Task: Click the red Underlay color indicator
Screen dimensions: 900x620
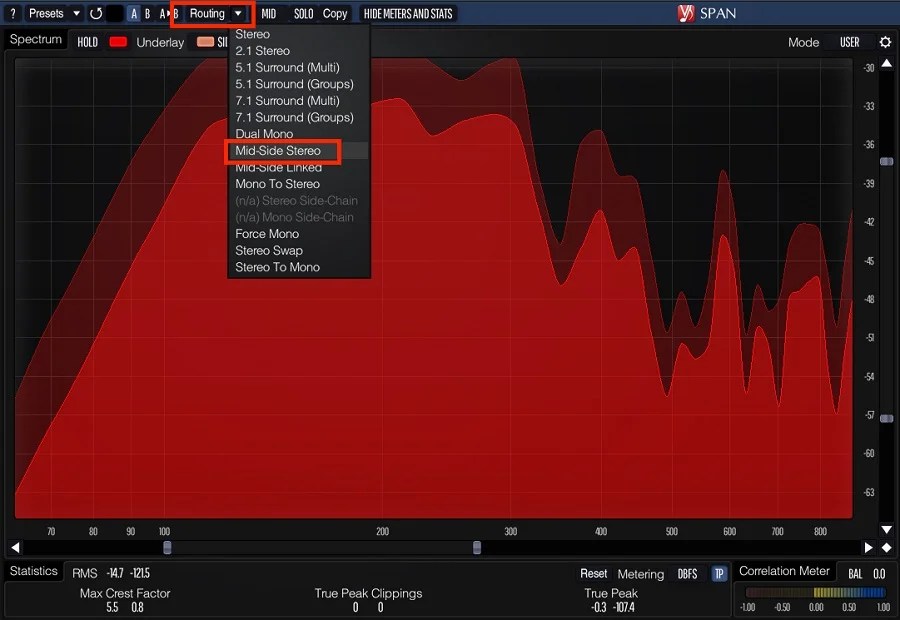Action: click(120, 42)
